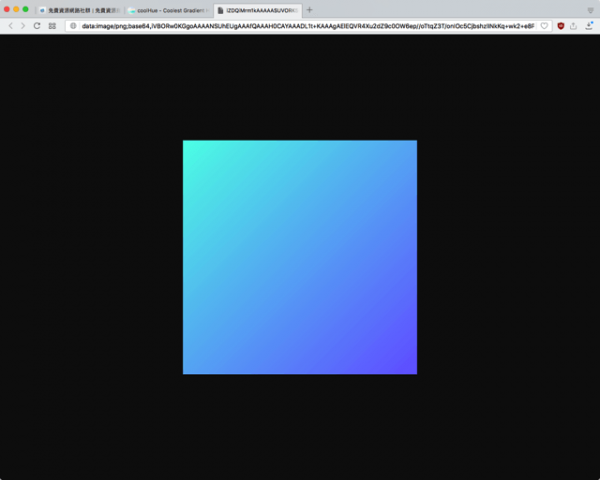The width and height of the screenshot is (600, 480).
Task: Open the speed dial grid view
Action: point(52,25)
